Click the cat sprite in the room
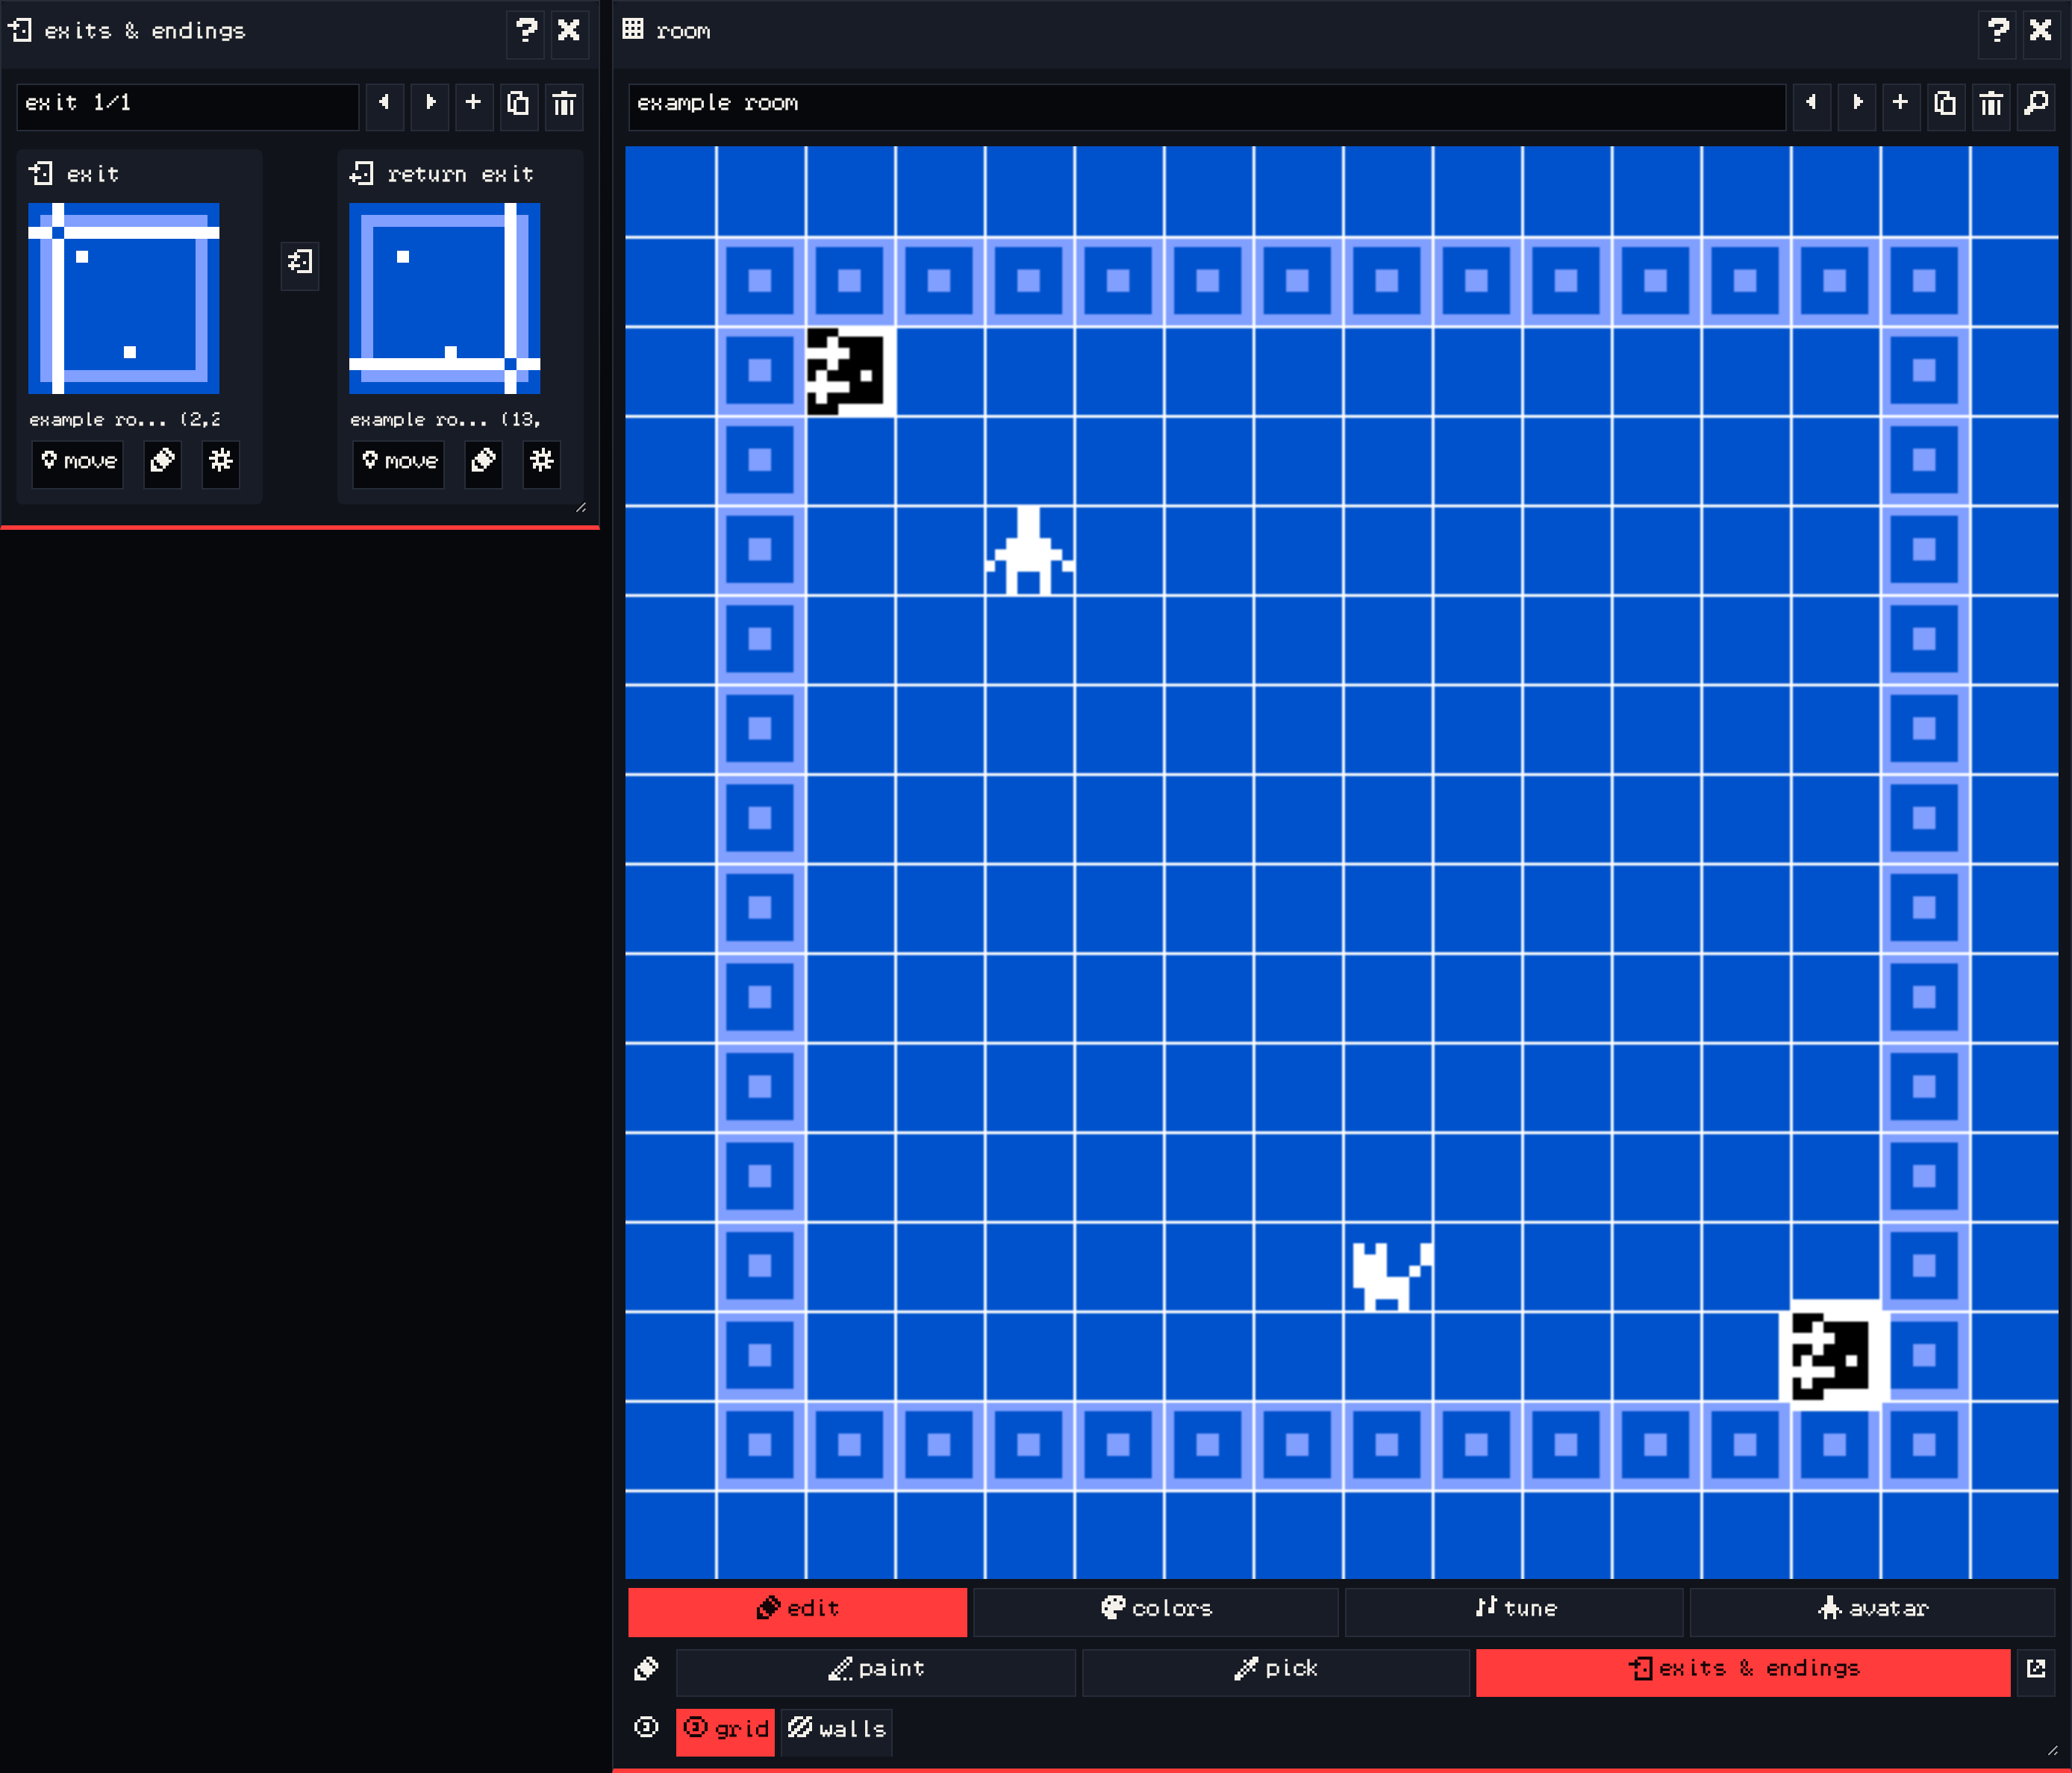Image resolution: width=2072 pixels, height=1773 pixels. click(1391, 1276)
